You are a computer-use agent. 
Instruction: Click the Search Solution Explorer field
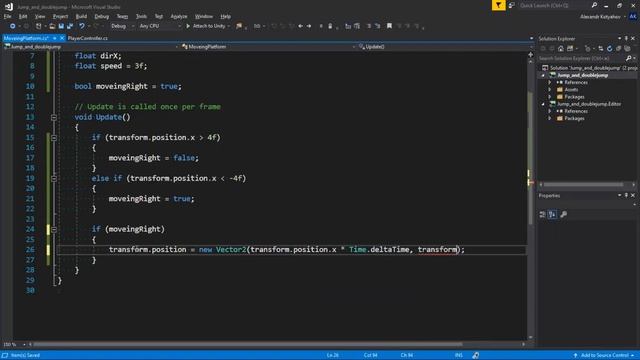point(582,58)
